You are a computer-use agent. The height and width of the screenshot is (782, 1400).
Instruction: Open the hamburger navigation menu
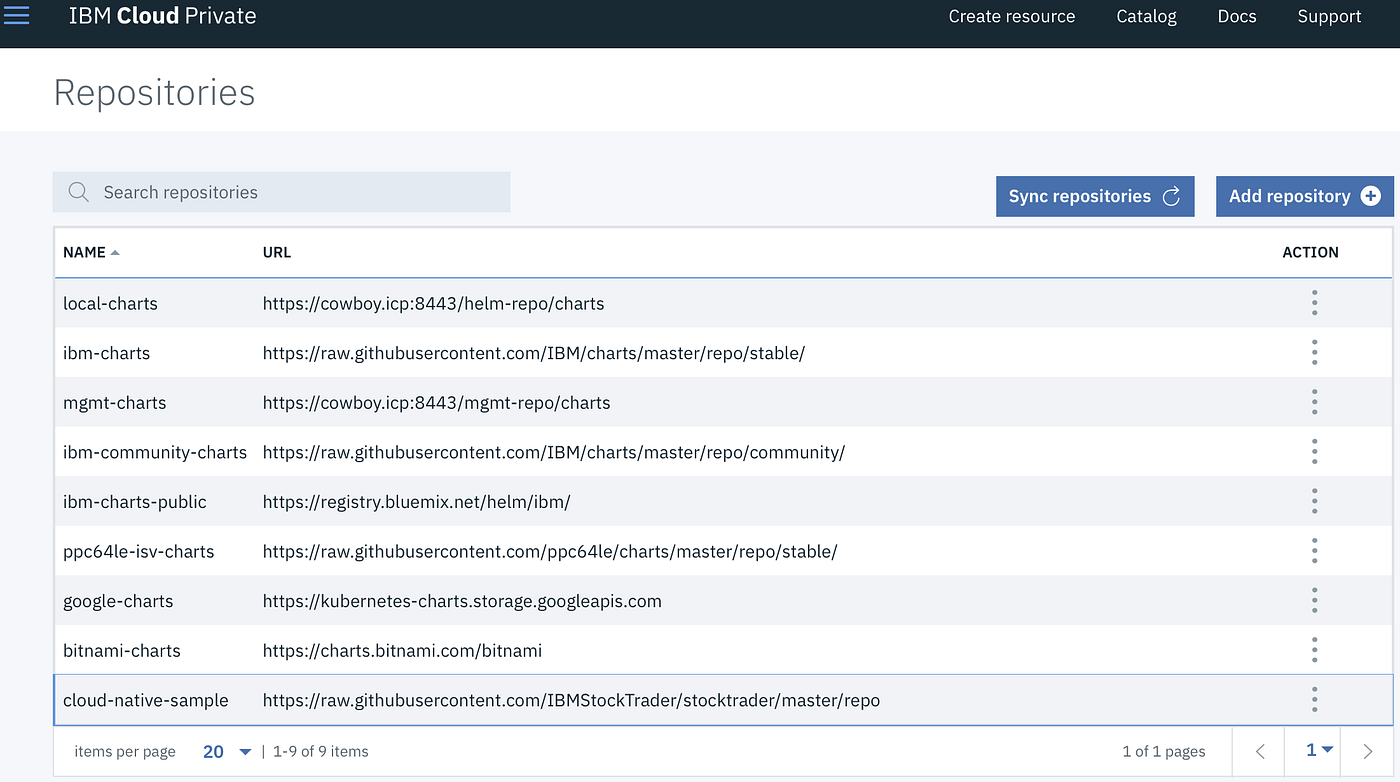point(17,15)
